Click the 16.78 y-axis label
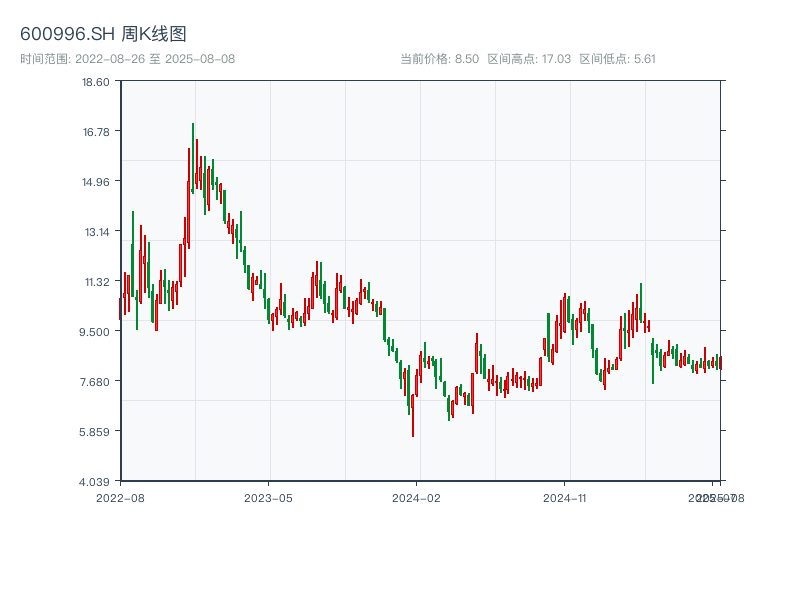Image resolution: width=800 pixels, height=600 pixels. pos(96,131)
